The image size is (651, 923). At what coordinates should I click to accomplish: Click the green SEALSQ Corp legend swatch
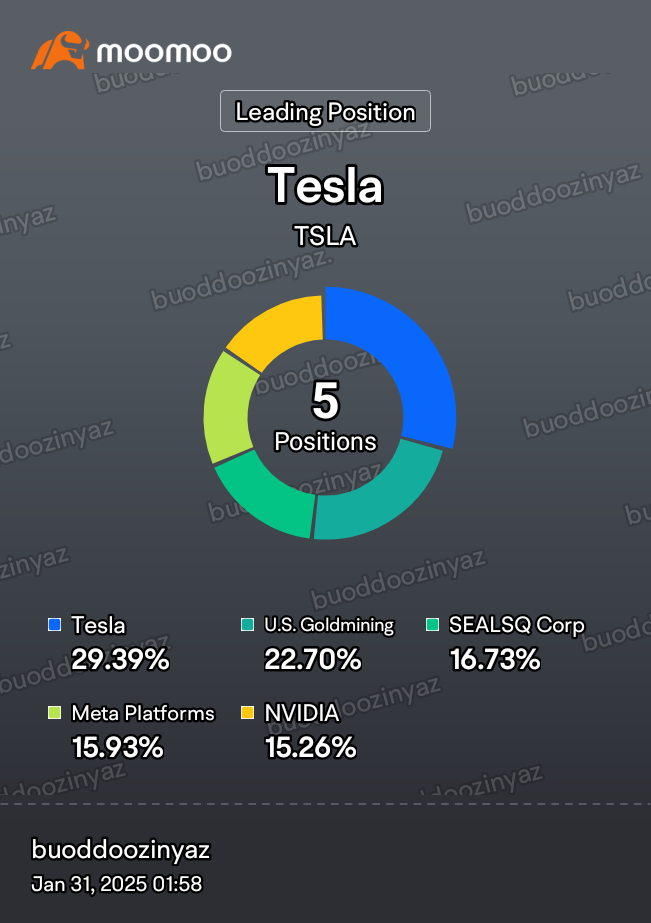pyautogui.click(x=433, y=625)
